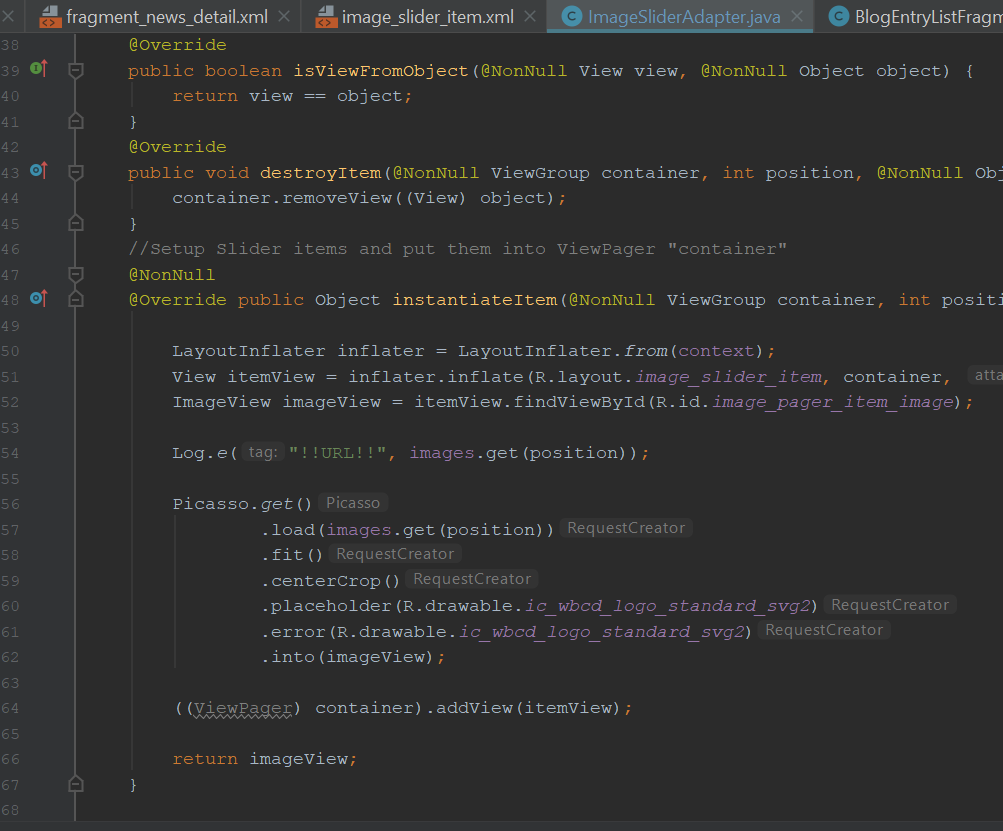The image size is (1003, 831).
Task: Close the fragment_news_detail.xml tab
Action: [x=285, y=17]
